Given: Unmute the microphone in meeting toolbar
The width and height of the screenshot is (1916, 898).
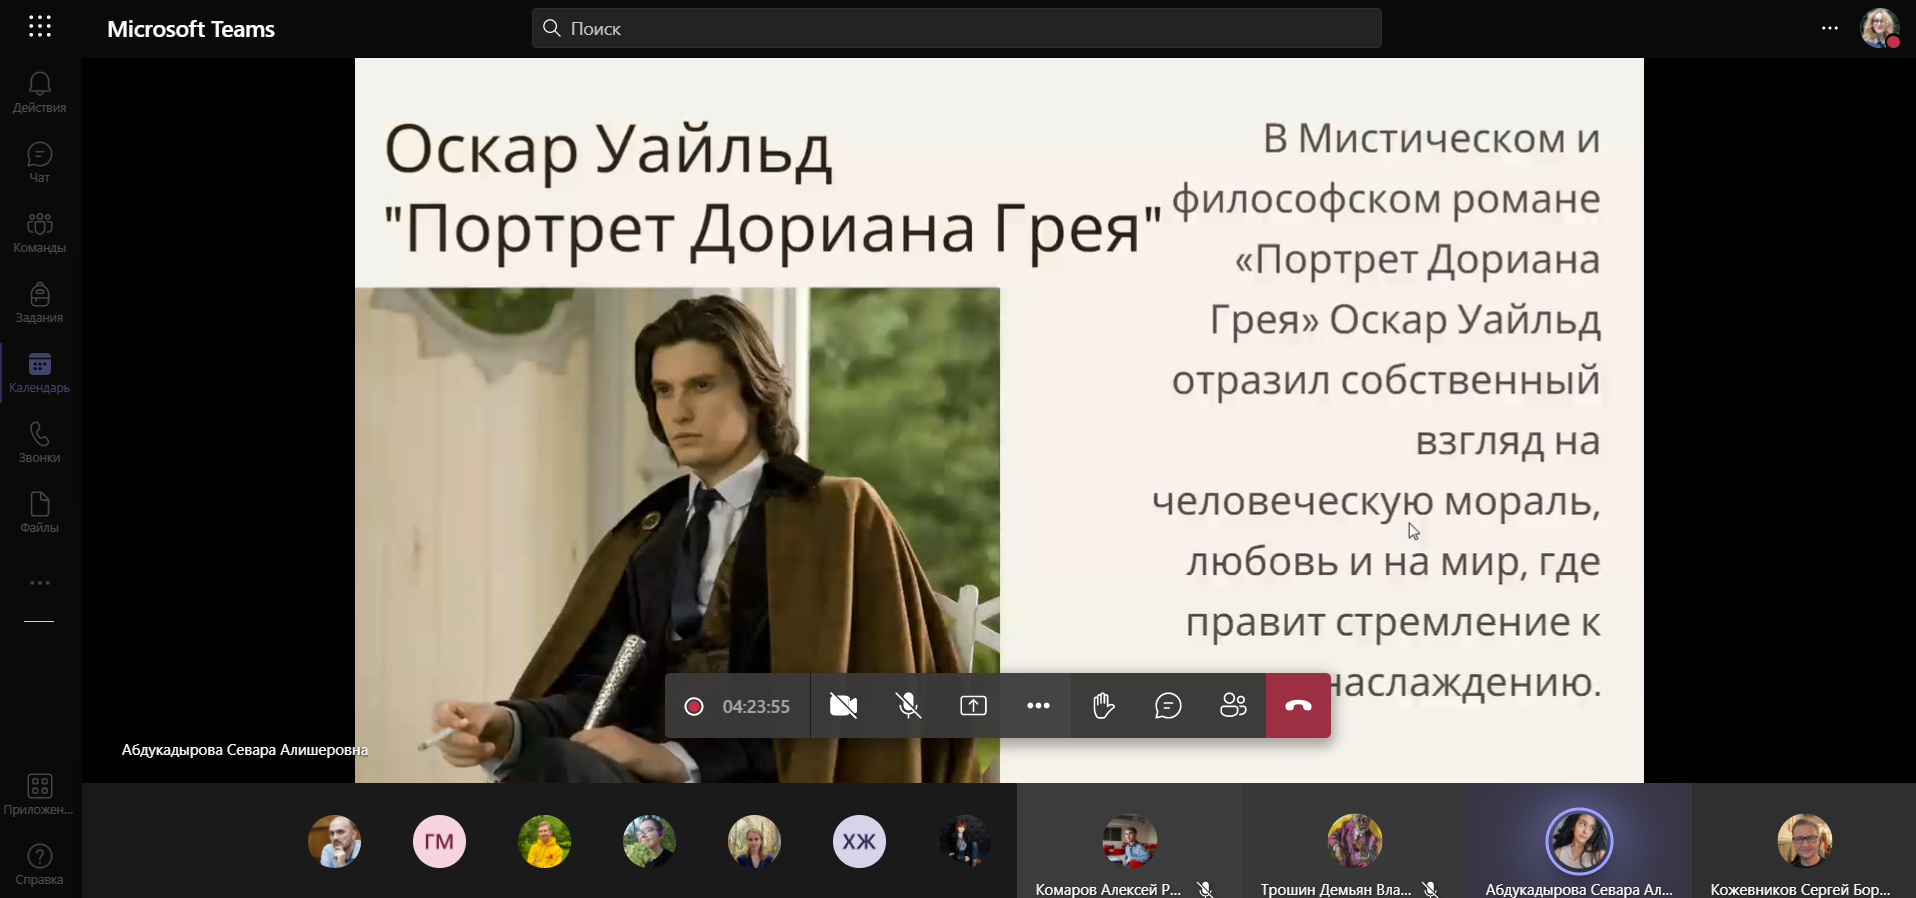Looking at the screenshot, I should coord(908,706).
